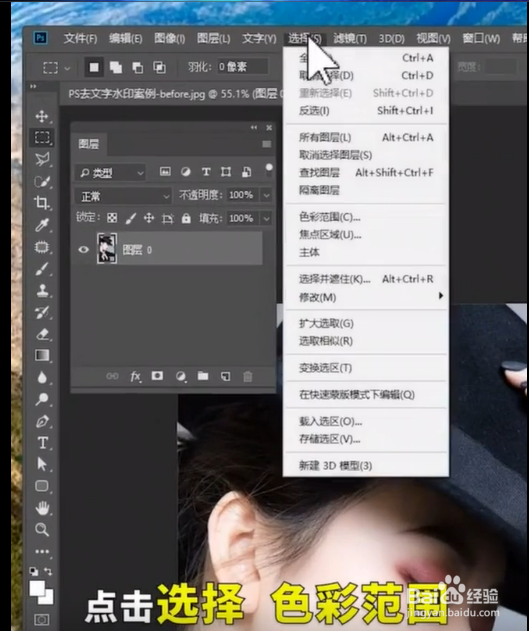Click the 图层 0 thumbnail
Viewport: 529px width, 631px height.
point(107,248)
